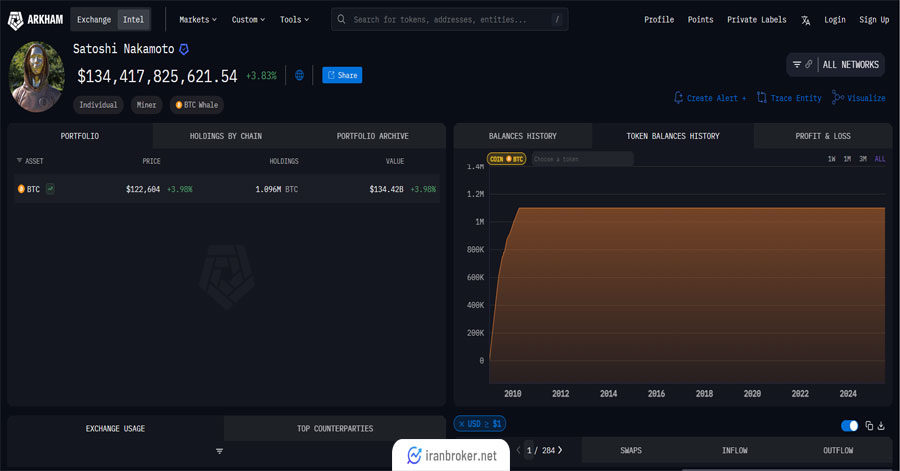Click the BTC chart icon in asset row
The height and width of the screenshot is (471, 900).
(x=51, y=188)
